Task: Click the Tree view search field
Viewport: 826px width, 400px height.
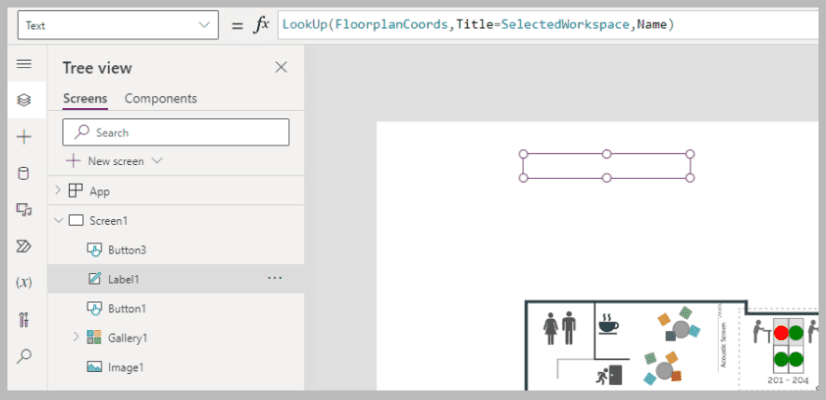Action: pos(176,132)
